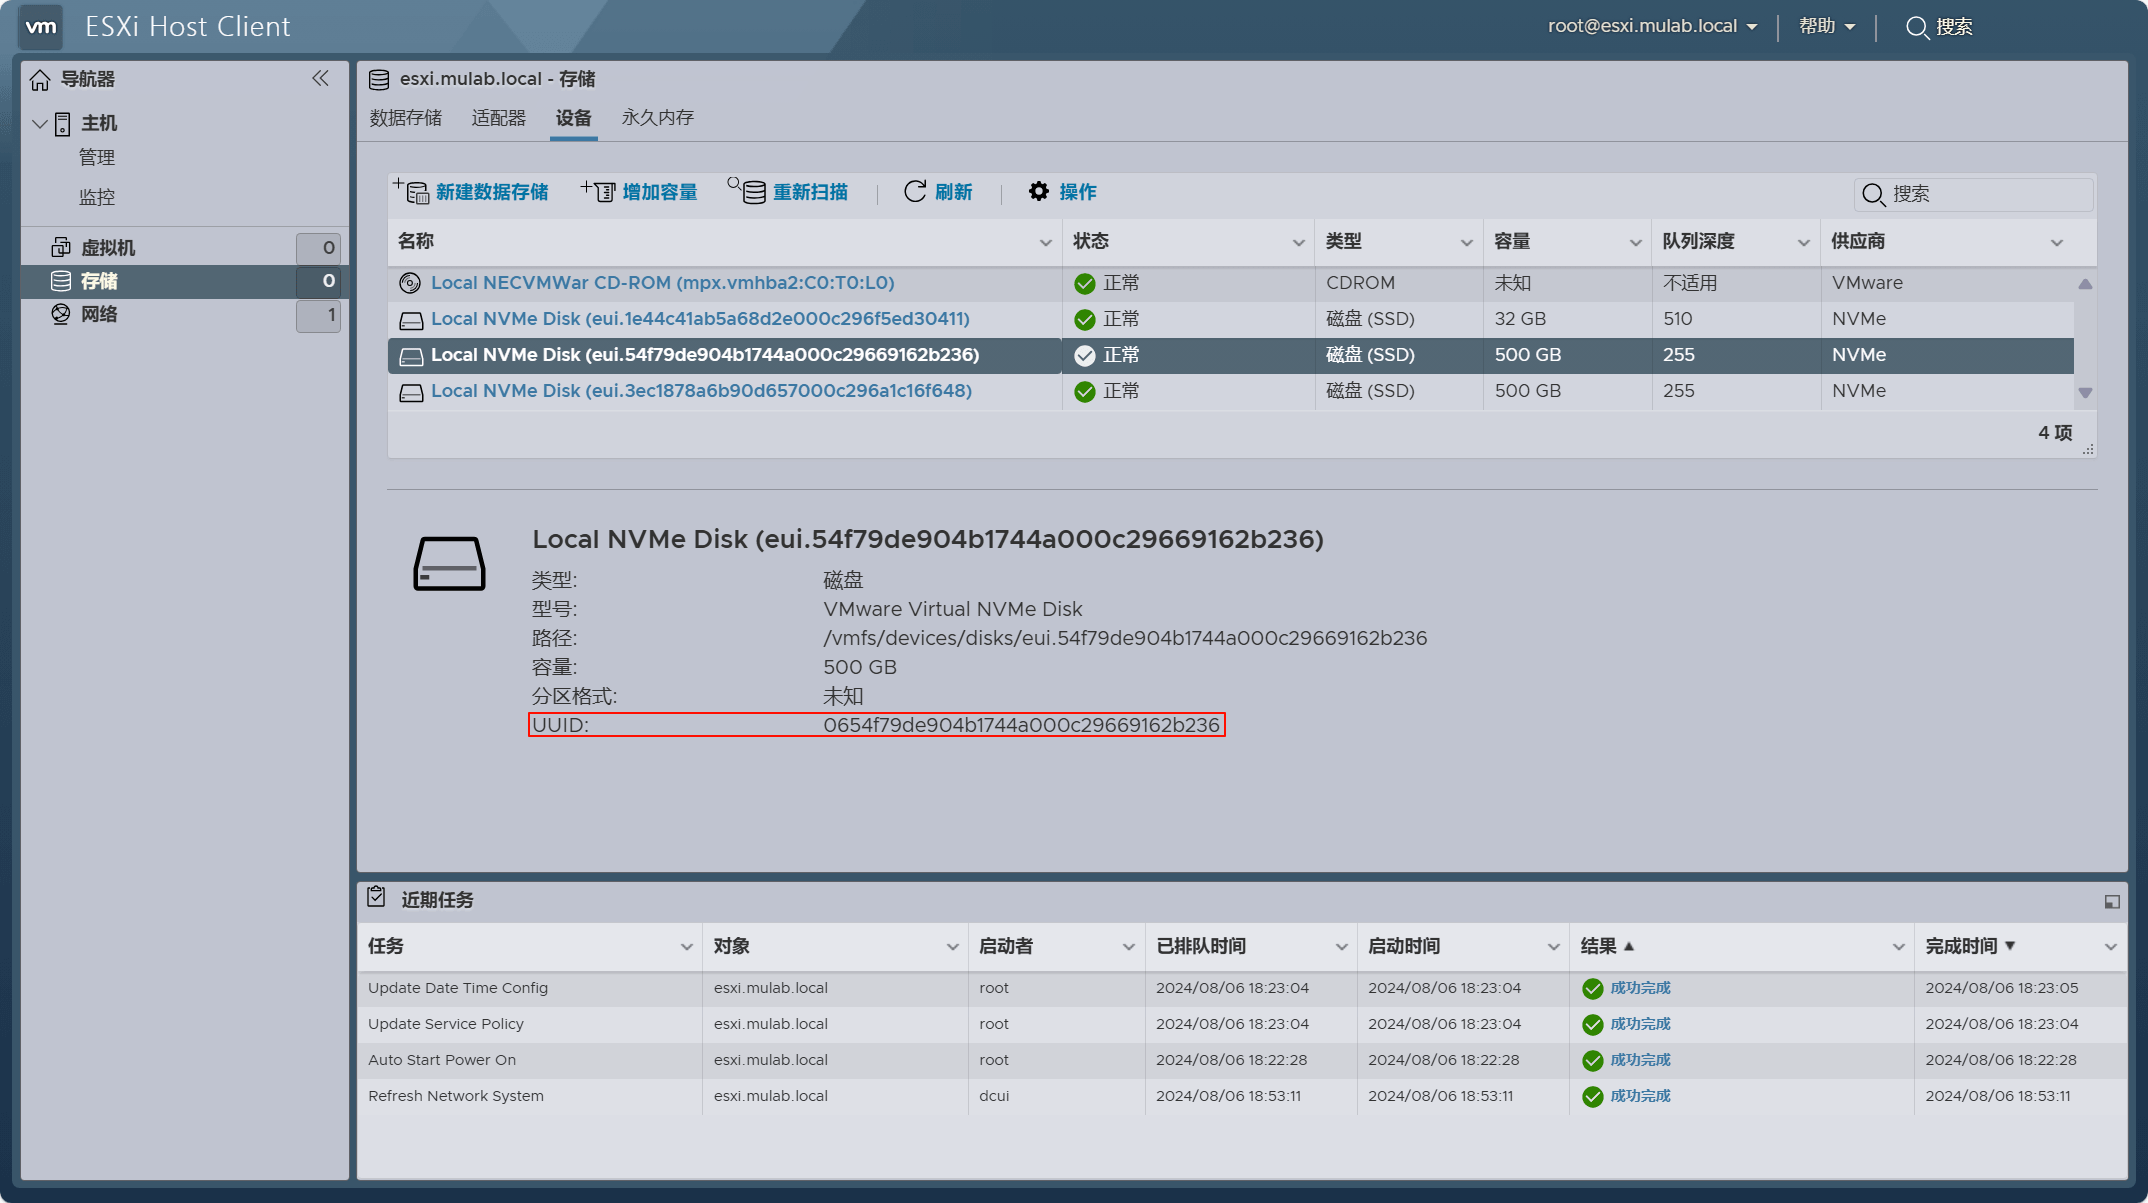Click the New datastore button label
Screen dimensions: 2148x1203
(492, 192)
